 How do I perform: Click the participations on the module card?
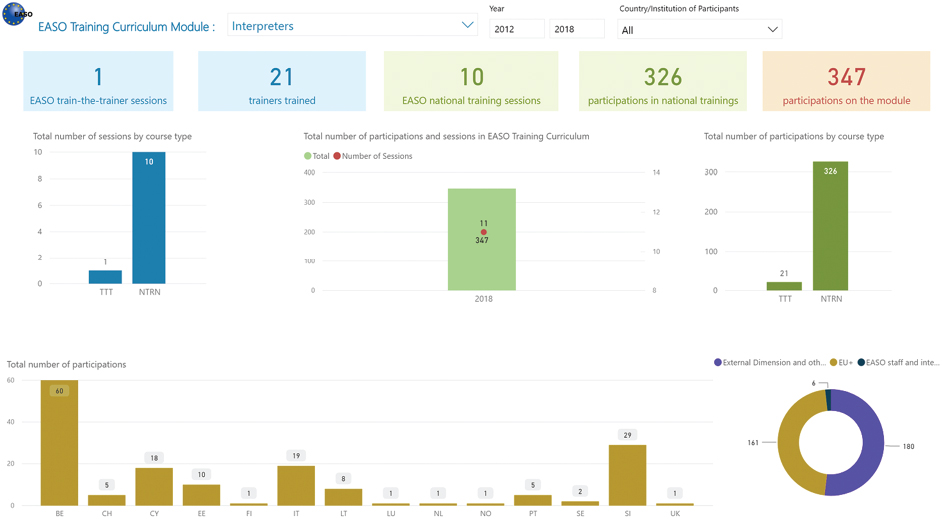846,82
